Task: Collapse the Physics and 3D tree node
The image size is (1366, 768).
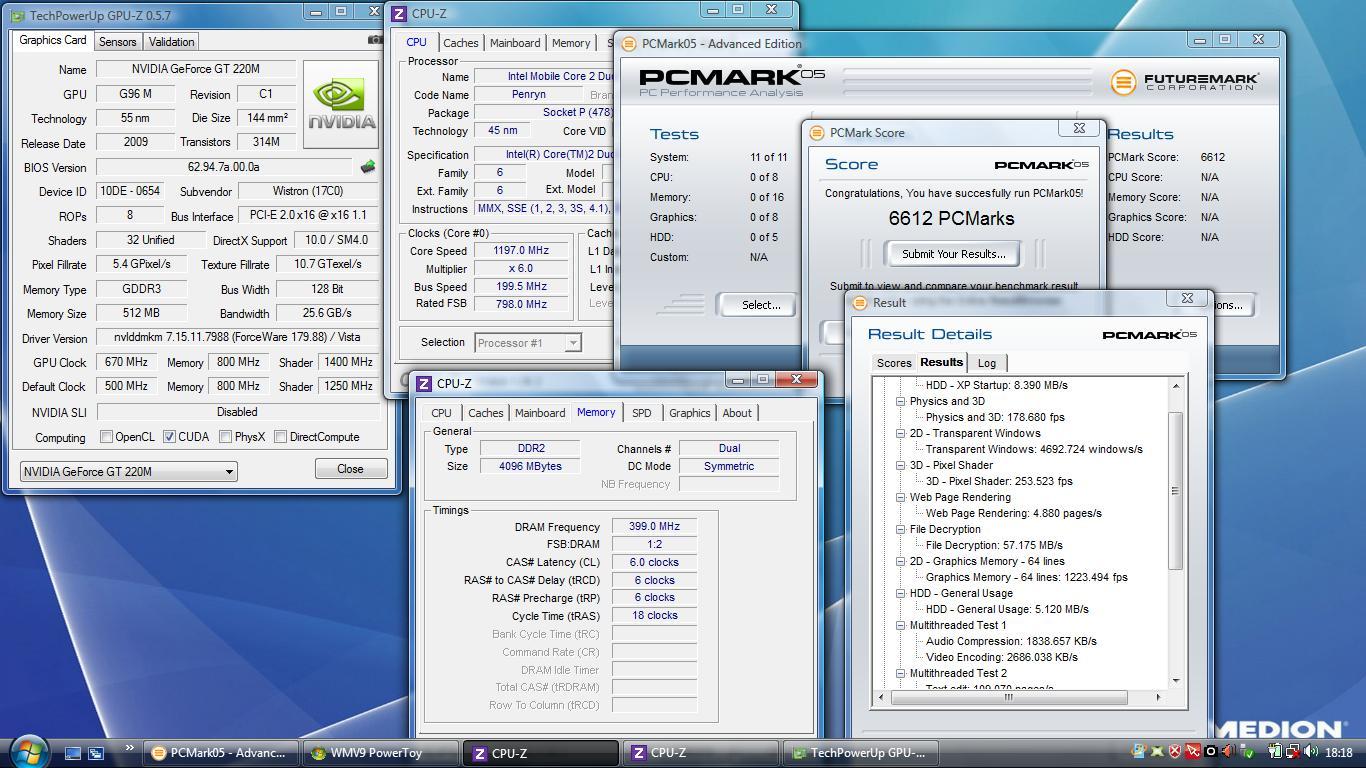Action: [900, 401]
